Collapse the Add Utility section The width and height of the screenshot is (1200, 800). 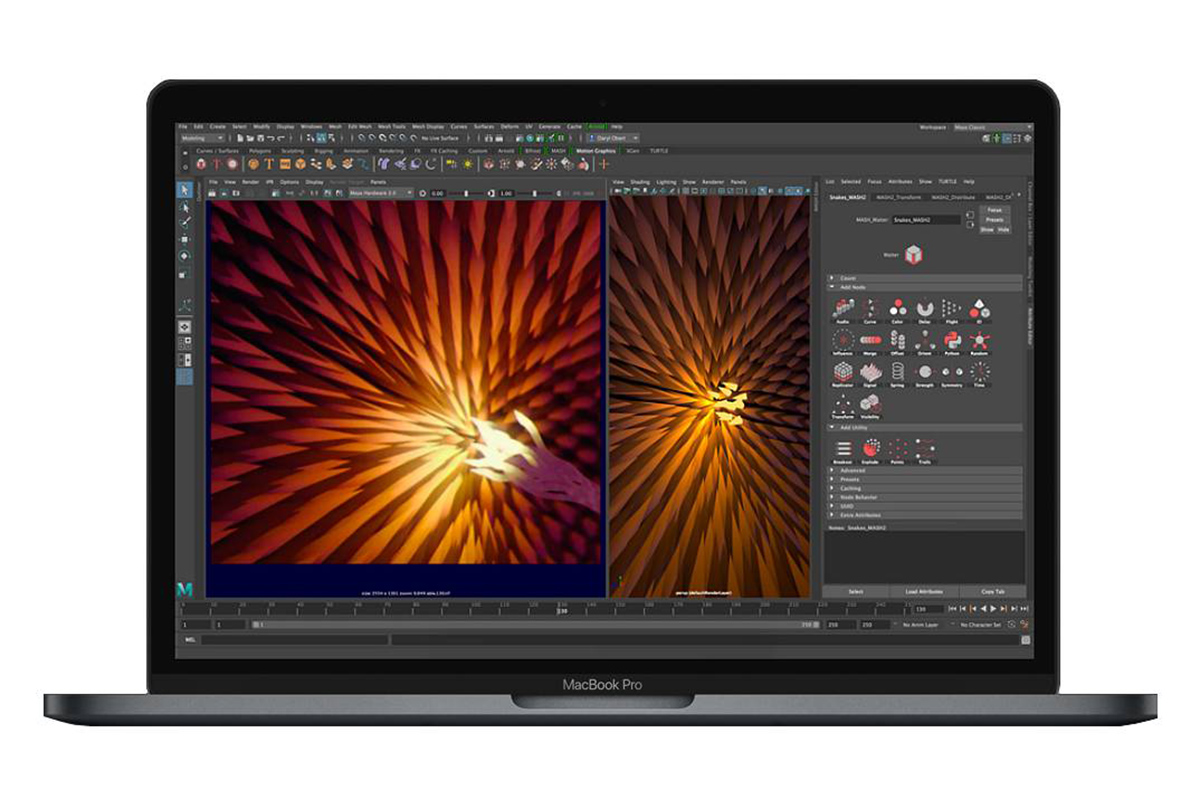click(x=925, y=427)
